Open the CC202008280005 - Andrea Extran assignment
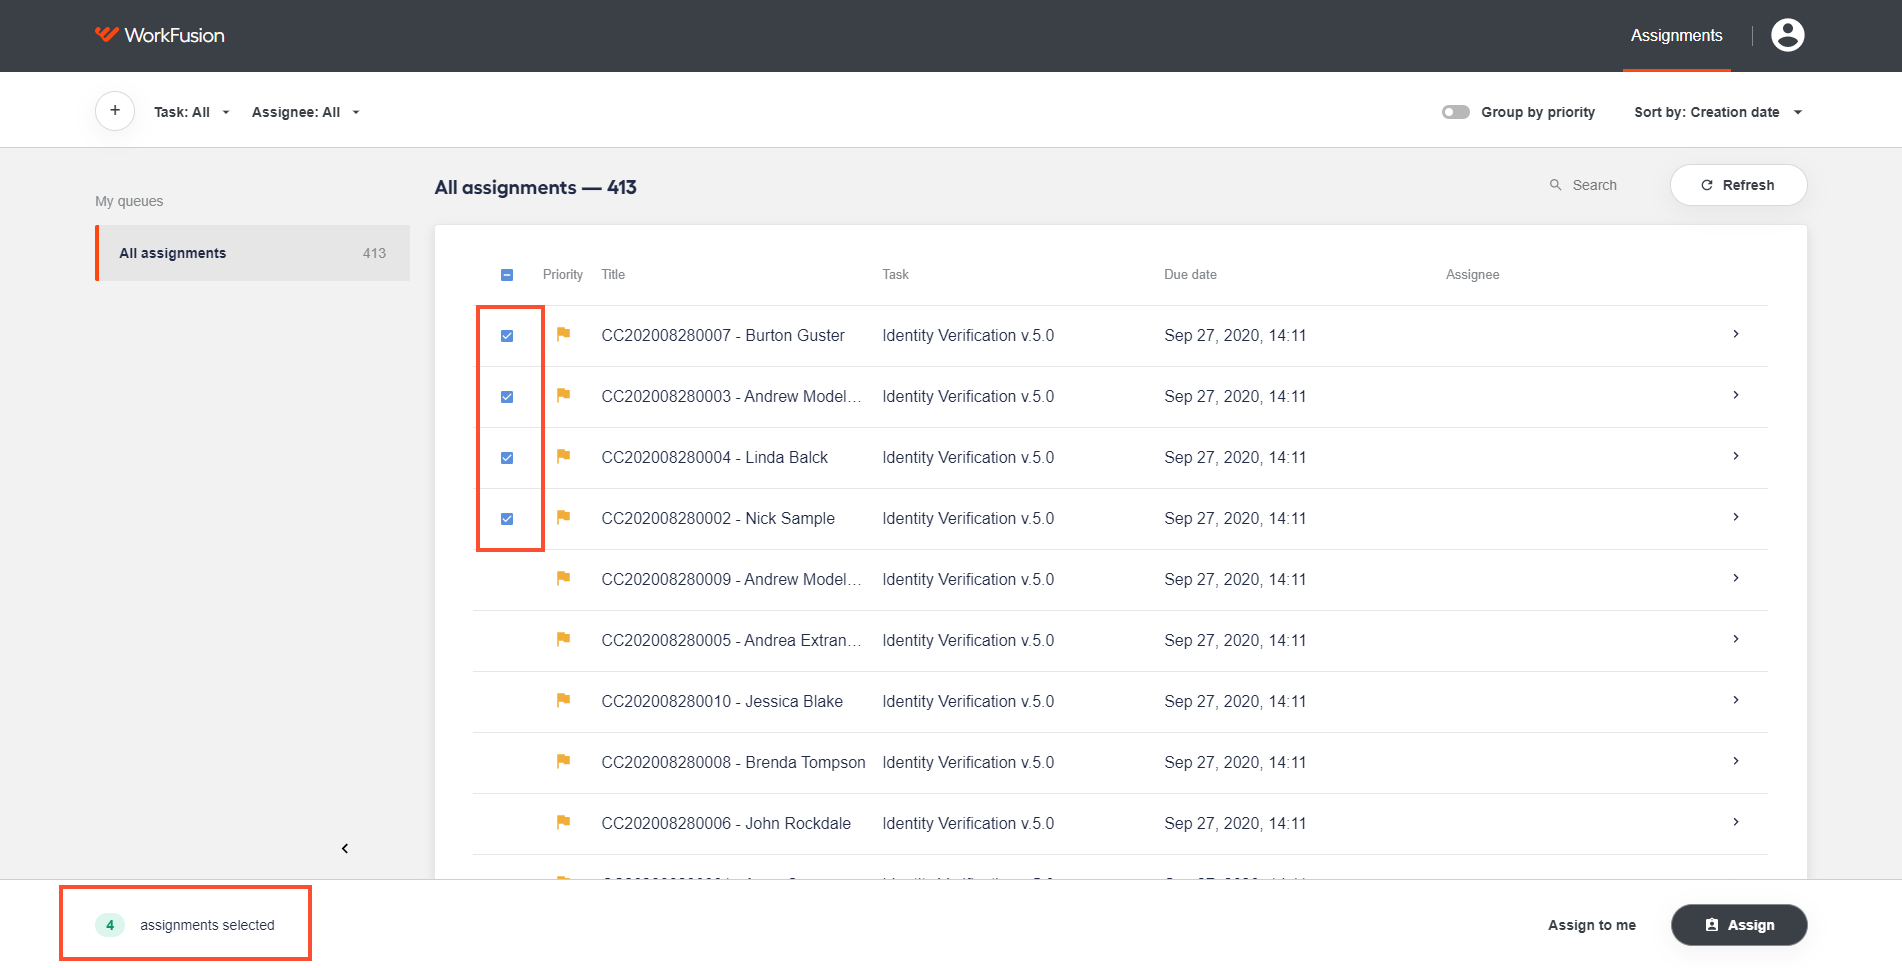This screenshot has height=968, width=1902. (x=731, y=640)
